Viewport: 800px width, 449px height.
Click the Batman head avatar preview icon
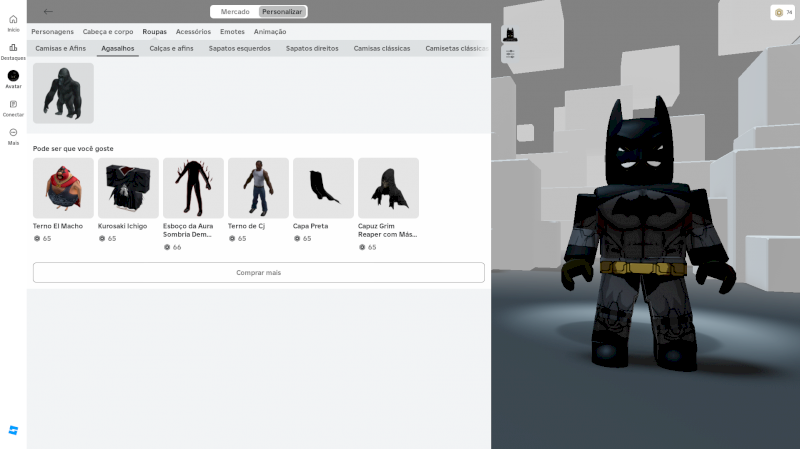pyautogui.click(x=510, y=35)
